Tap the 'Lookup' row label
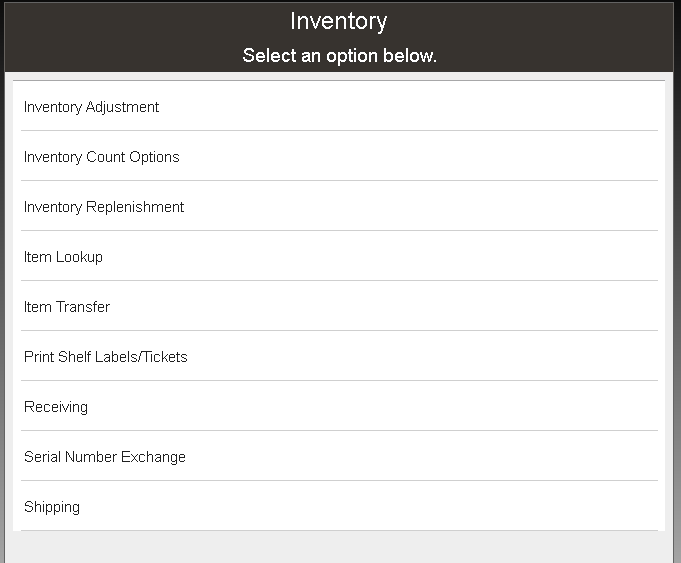The image size is (681, 563). tap(79, 257)
